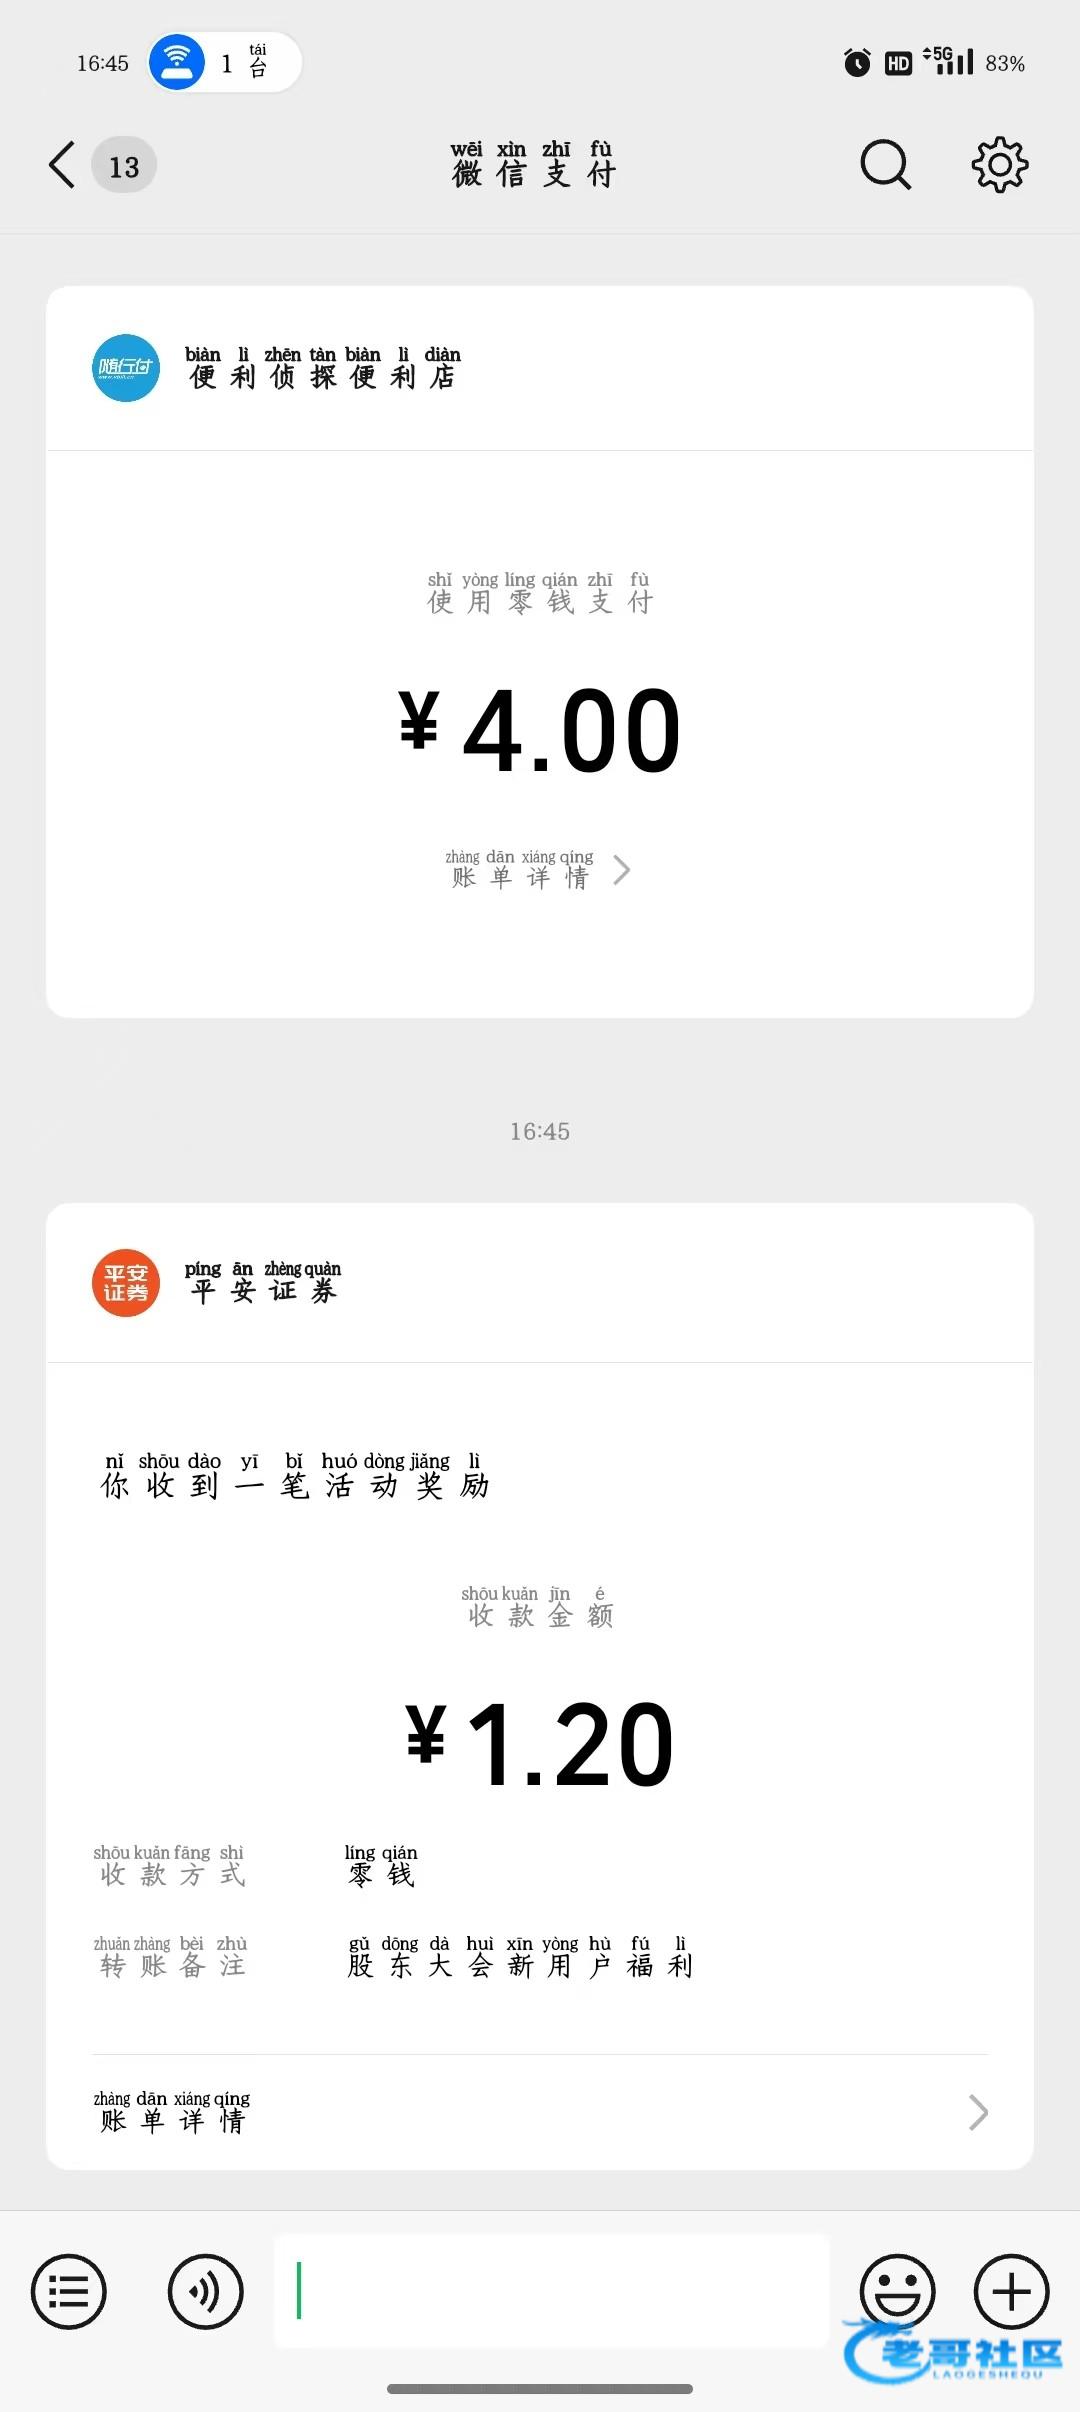Image resolution: width=1080 pixels, height=2412 pixels.
Task: Tap the ¥4.00 payment amount
Action: pyautogui.click(x=540, y=732)
